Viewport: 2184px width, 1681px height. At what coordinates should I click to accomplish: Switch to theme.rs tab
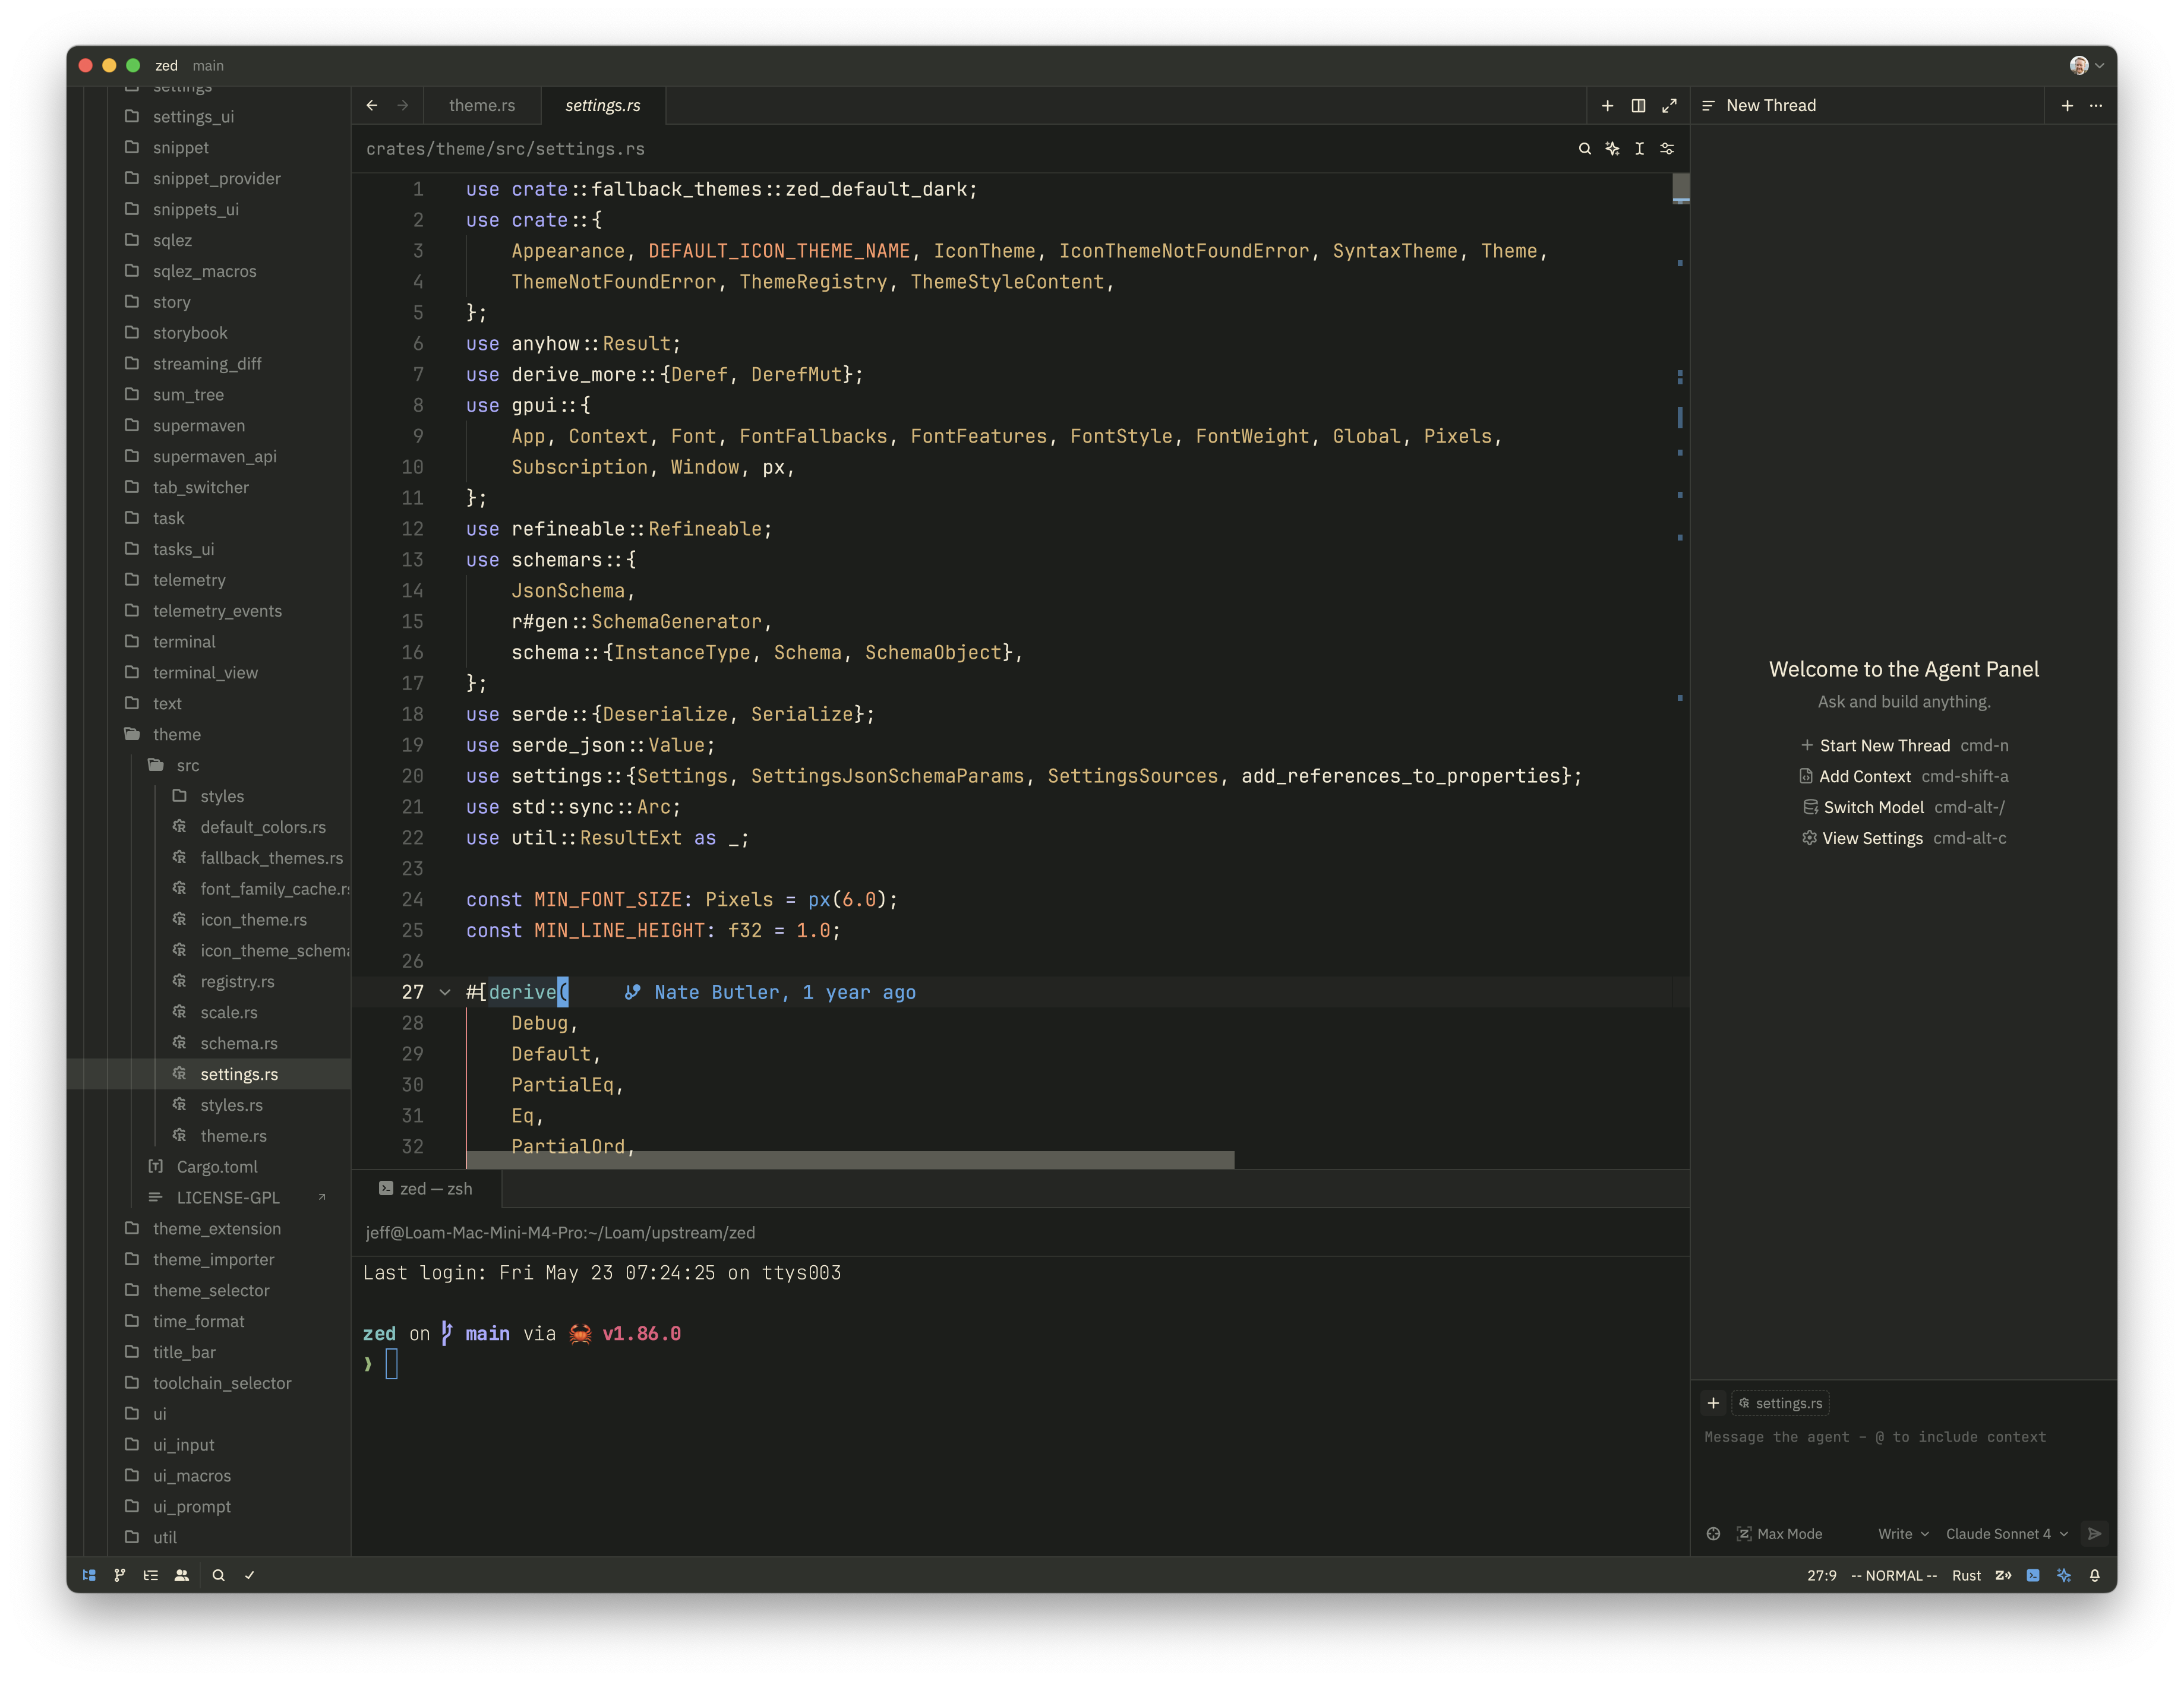(482, 105)
